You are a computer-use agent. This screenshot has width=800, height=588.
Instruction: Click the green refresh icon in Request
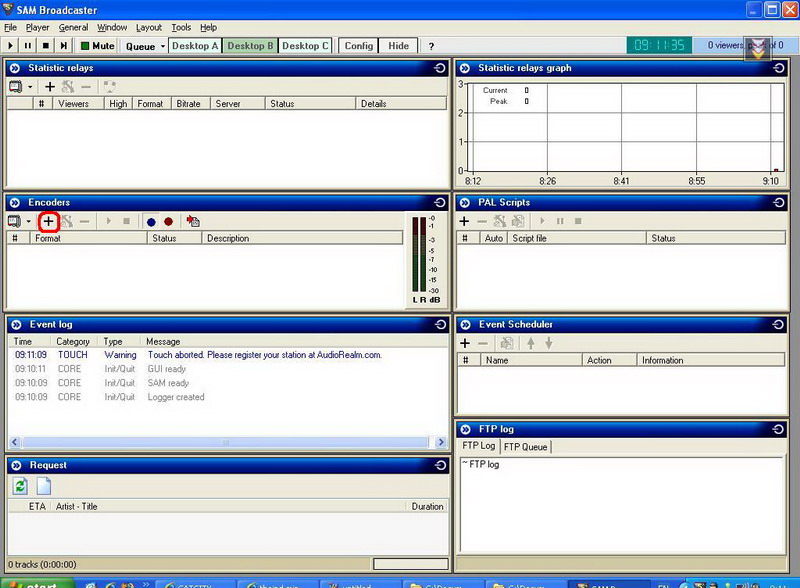(x=20, y=485)
